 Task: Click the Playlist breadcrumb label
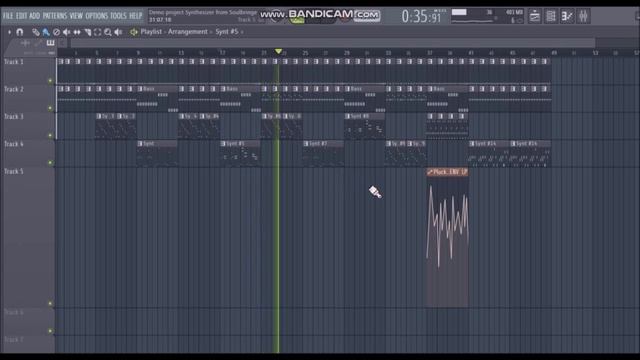pyautogui.click(x=151, y=31)
